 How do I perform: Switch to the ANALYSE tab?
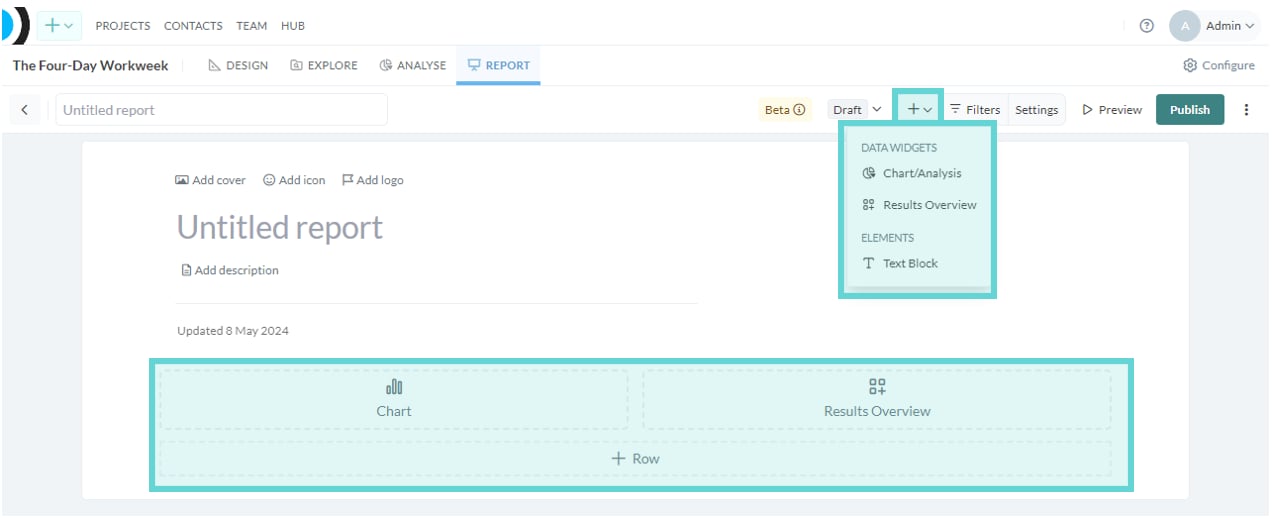pyautogui.click(x=413, y=65)
